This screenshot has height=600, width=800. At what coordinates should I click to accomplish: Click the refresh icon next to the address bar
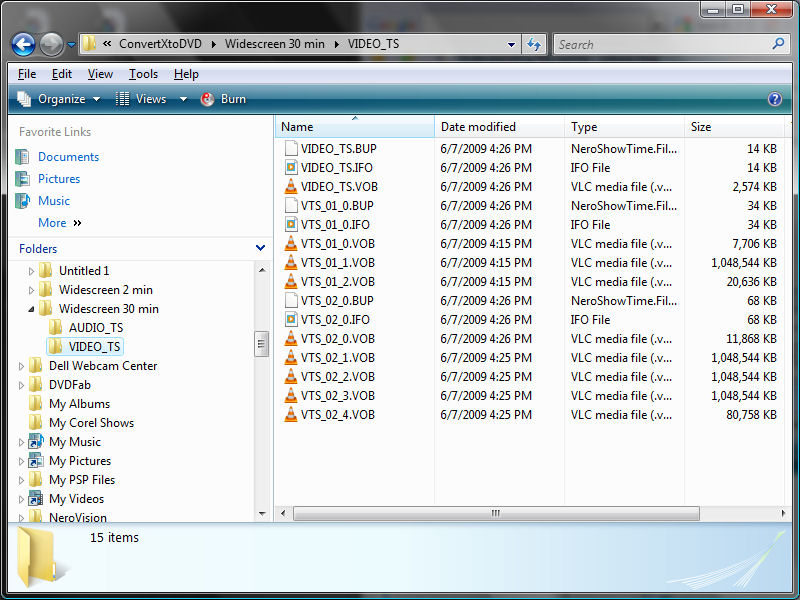tap(534, 44)
